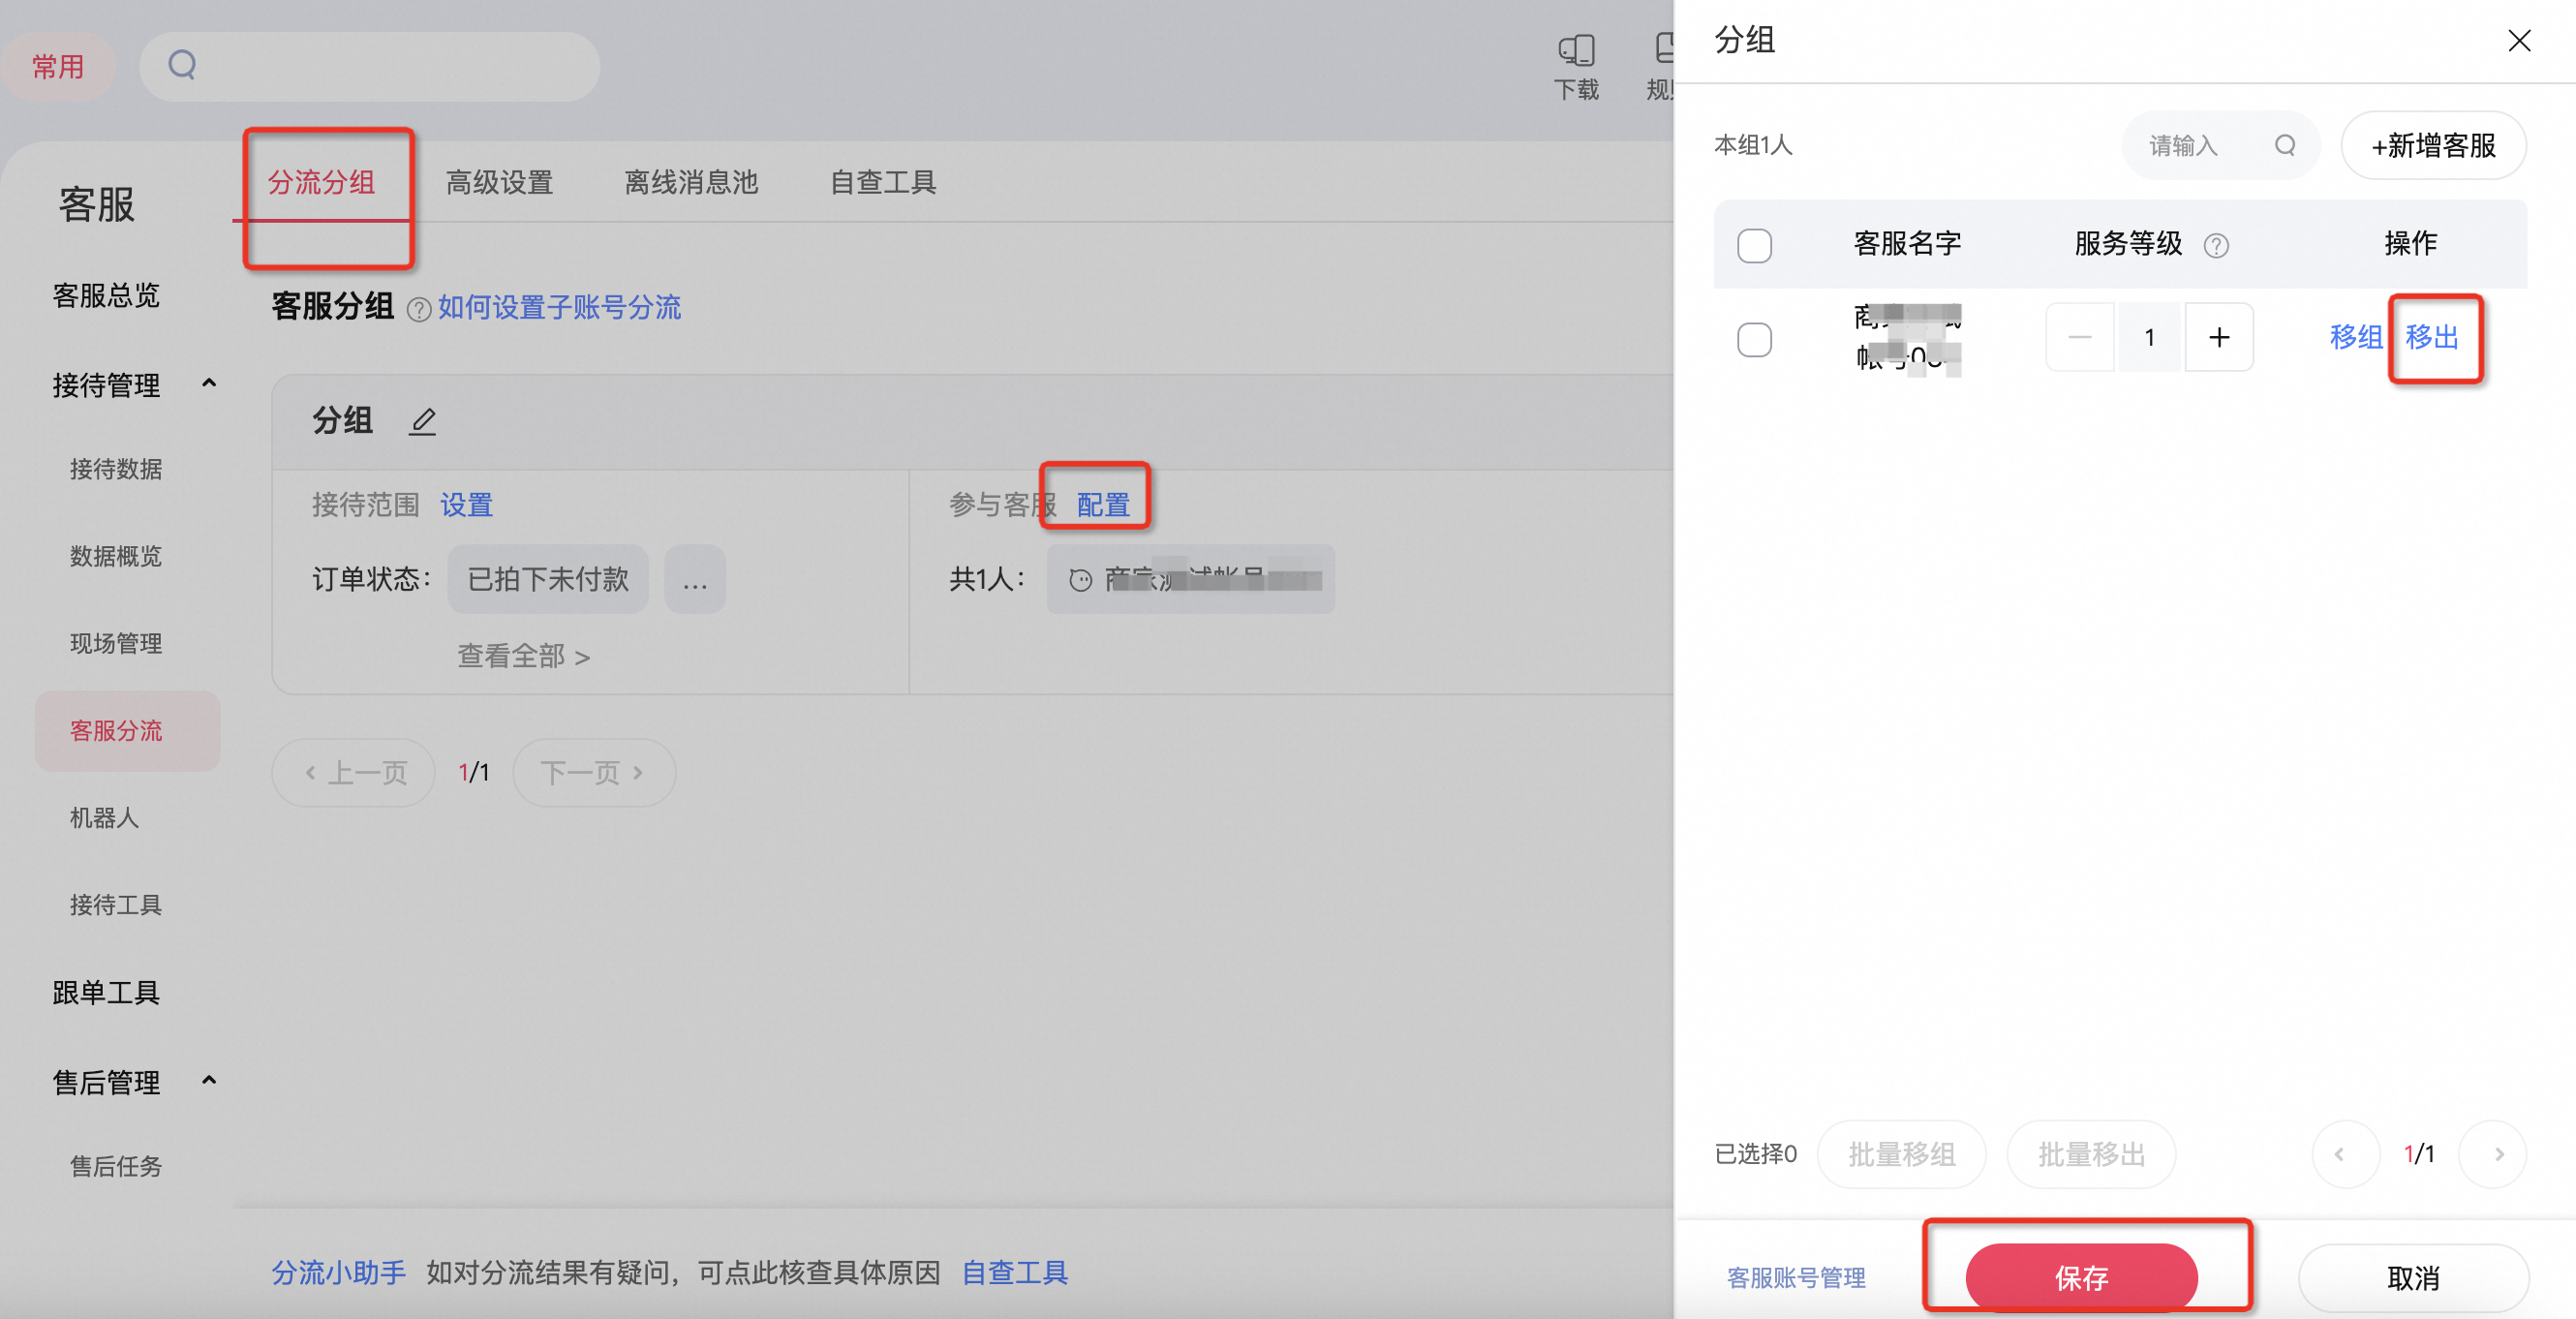Screen dimensions: 2576x1319
Task: Click the service level value field showing 1
Action: pos(2149,338)
